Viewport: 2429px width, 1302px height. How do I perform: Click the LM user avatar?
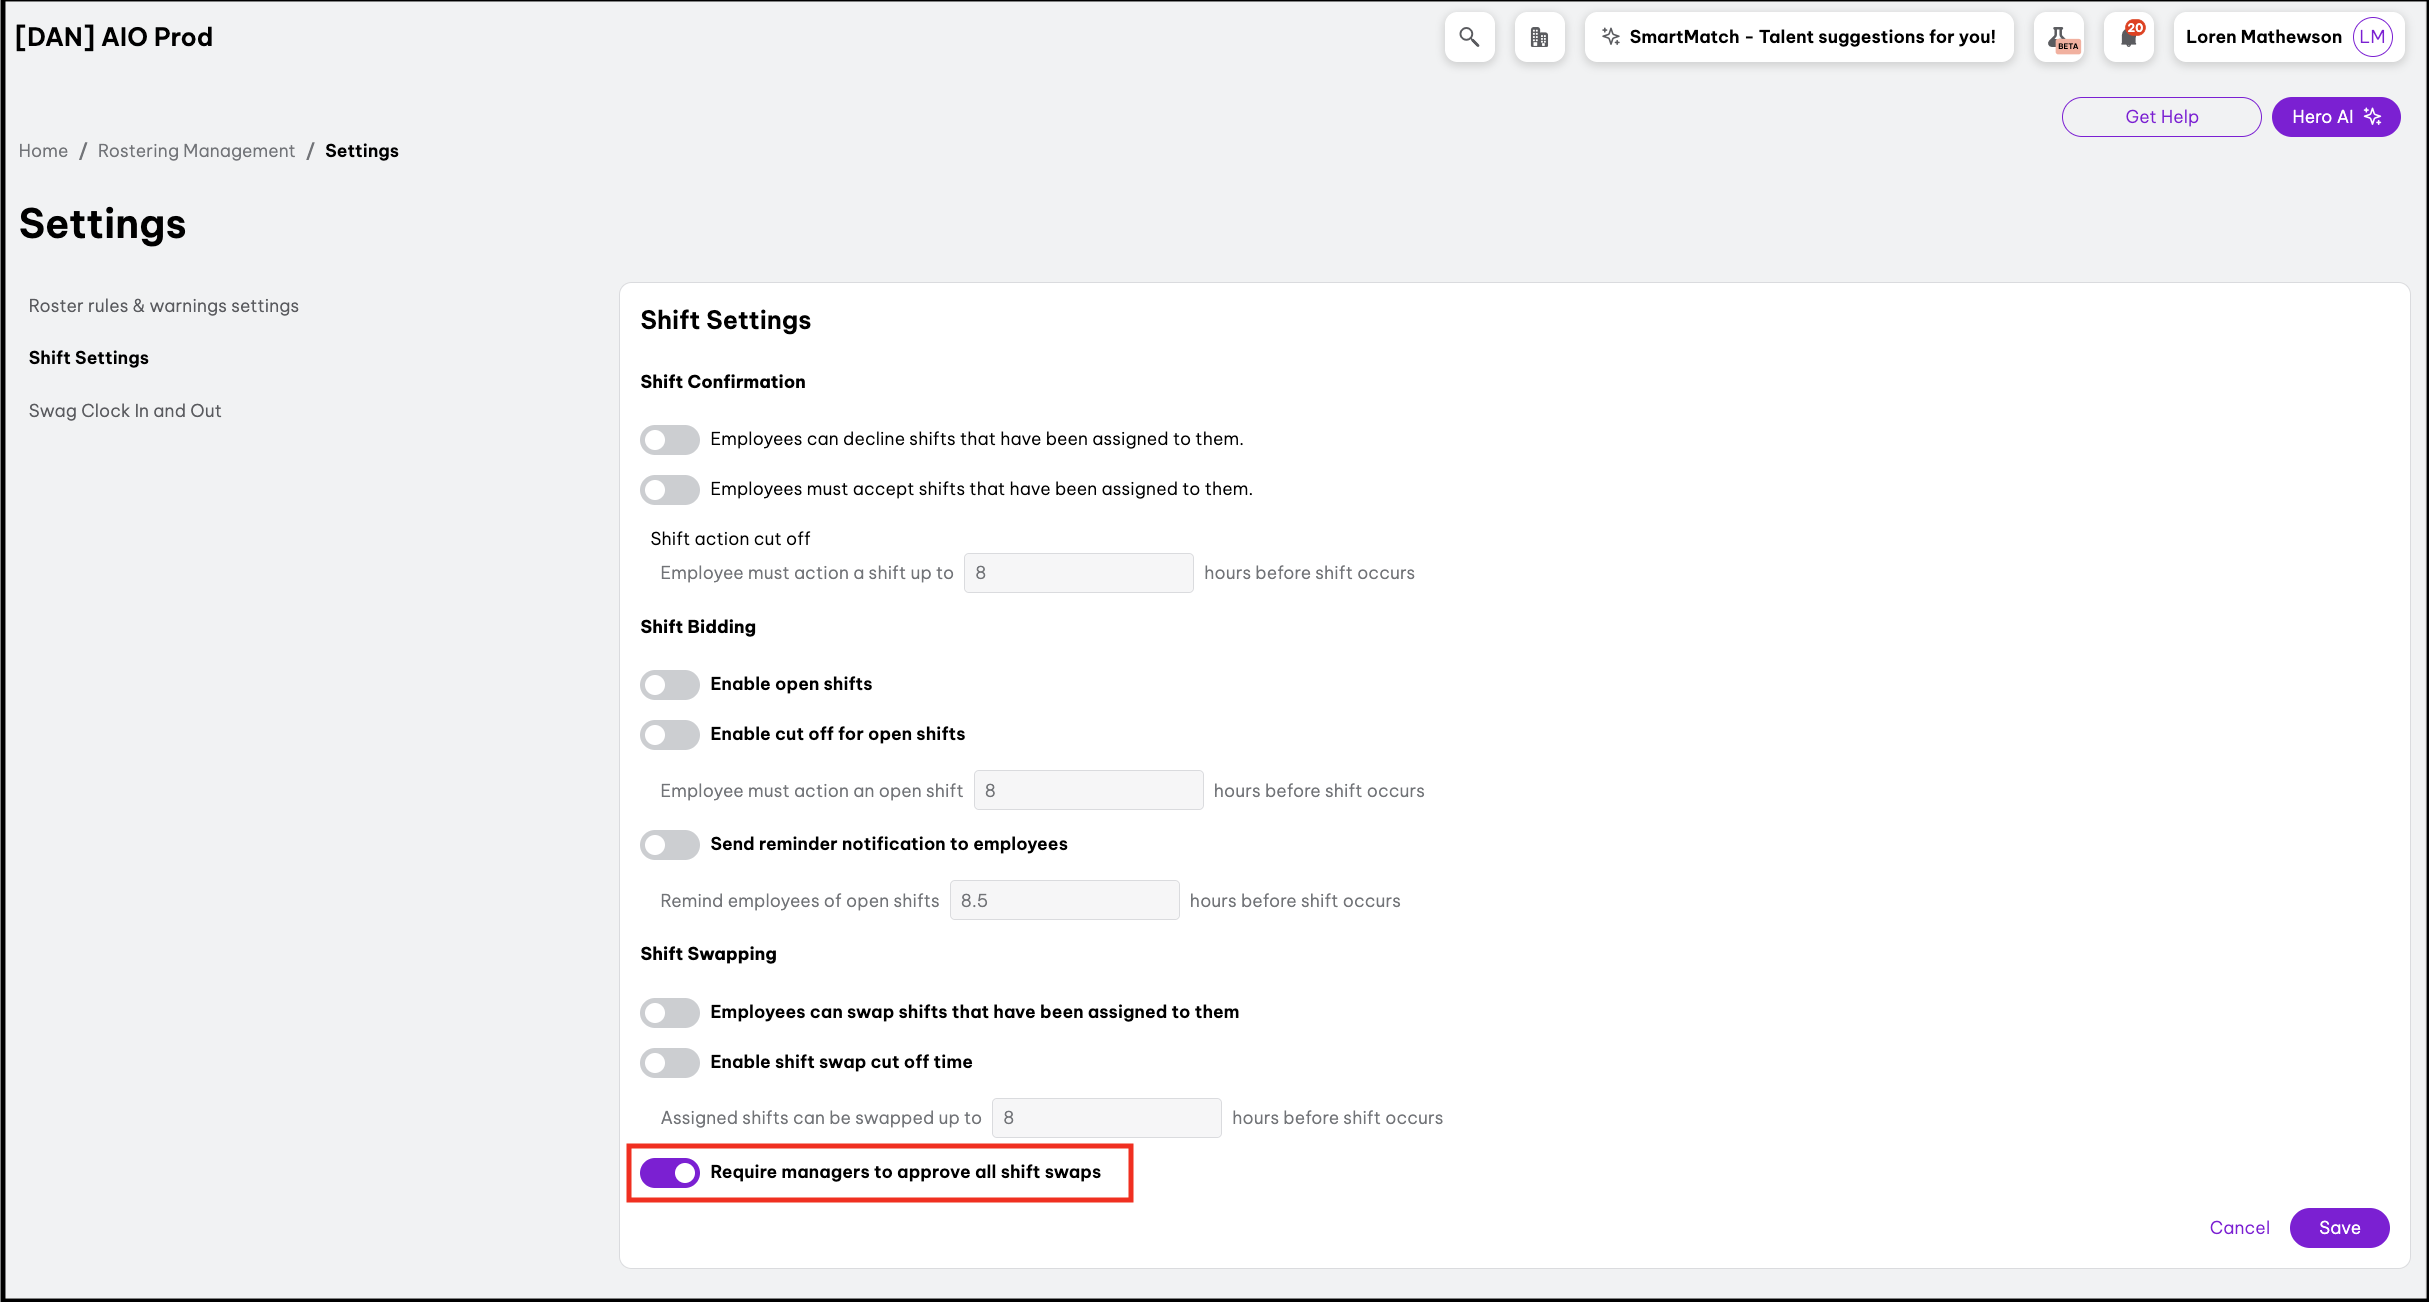click(2372, 37)
